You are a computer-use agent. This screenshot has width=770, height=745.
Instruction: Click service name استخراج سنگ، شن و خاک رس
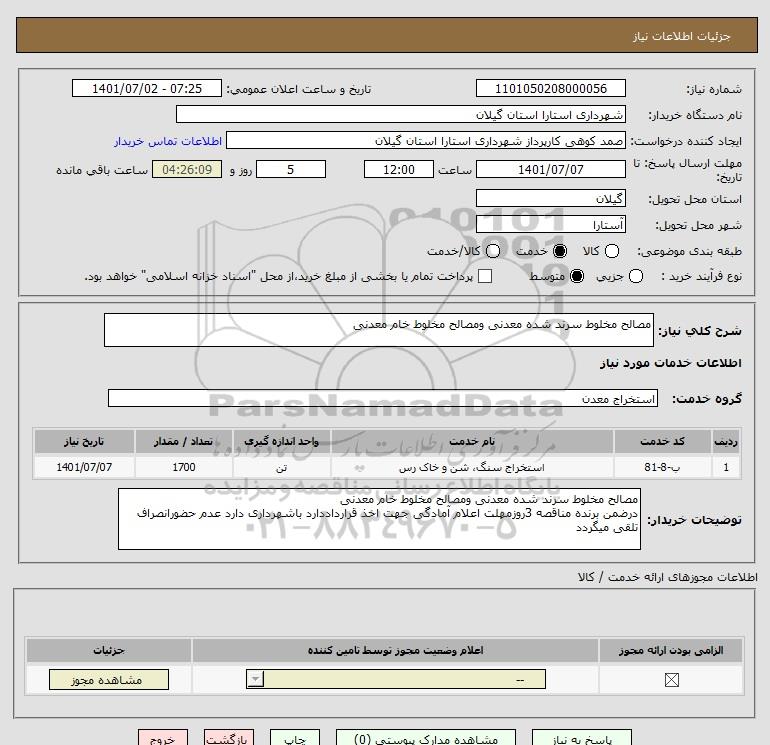click(x=472, y=467)
